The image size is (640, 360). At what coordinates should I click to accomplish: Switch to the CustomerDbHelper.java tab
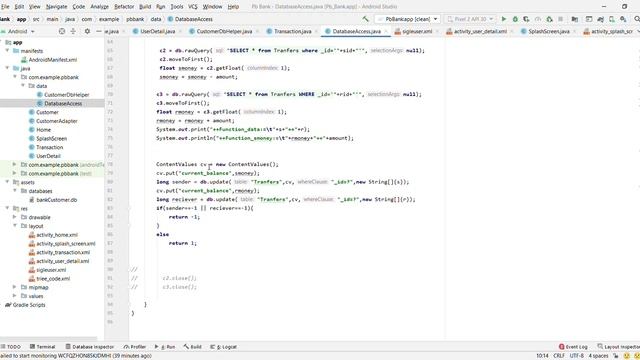point(224,31)
